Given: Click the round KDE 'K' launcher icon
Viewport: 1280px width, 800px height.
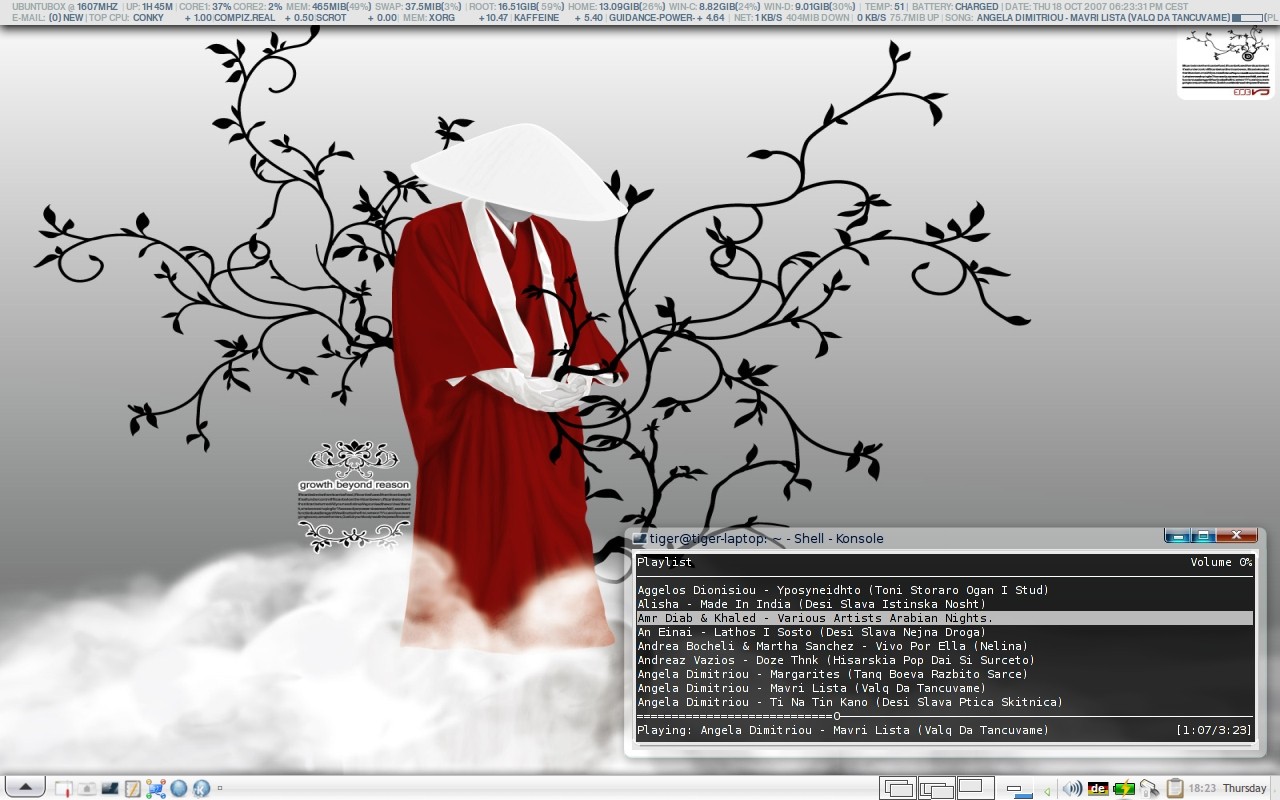Looking at the screenshot, I should point(201,788).
